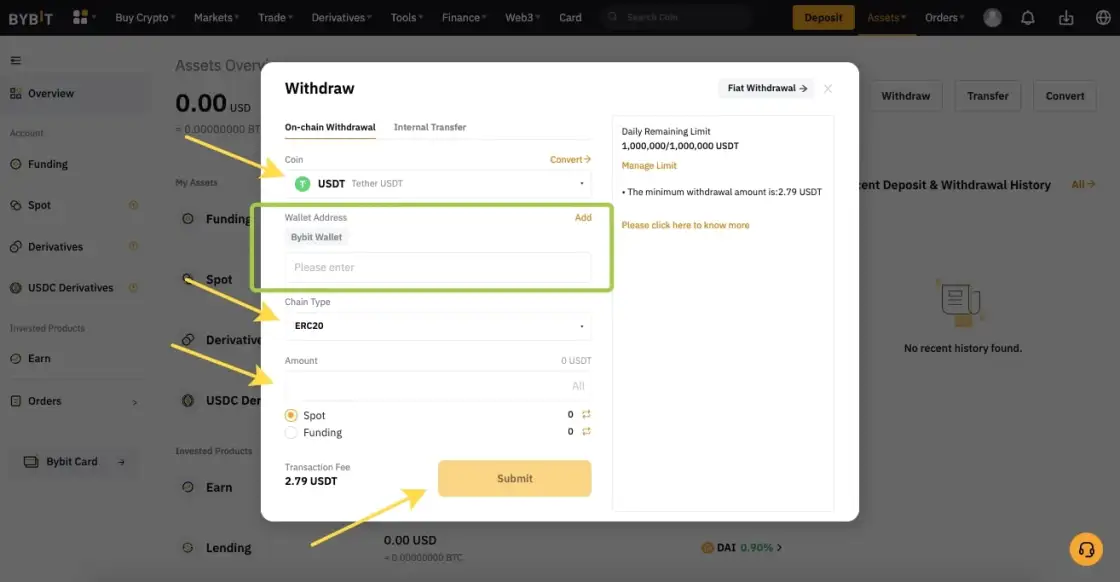
Task: Click the Derivatives icon in sidebar
Action: [x=16, y=246]
